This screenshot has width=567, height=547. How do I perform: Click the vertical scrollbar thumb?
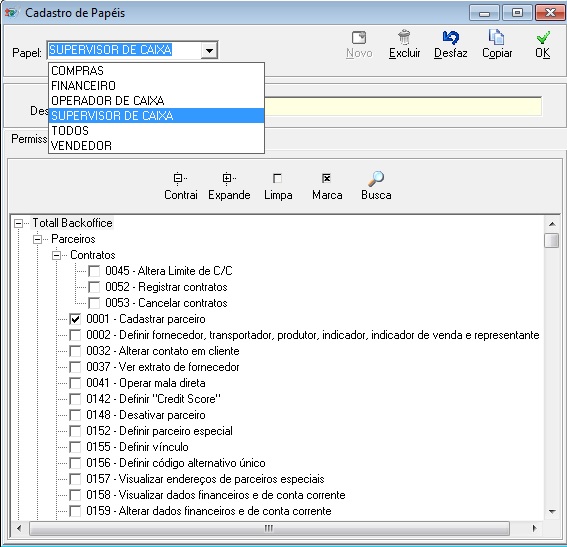[551, 240]
